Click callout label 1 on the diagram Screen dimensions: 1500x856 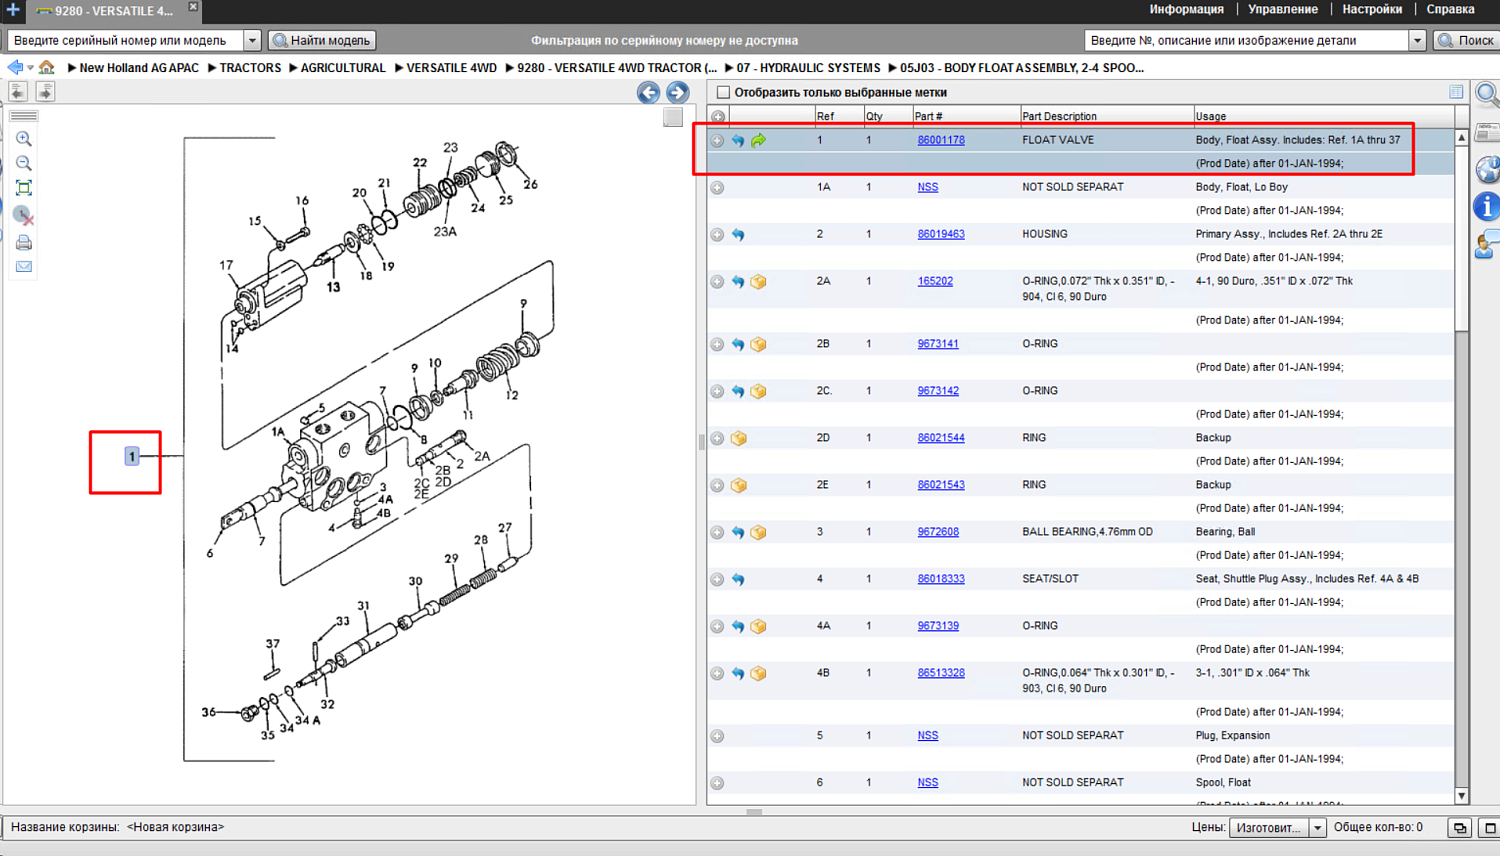click(131, 457)
